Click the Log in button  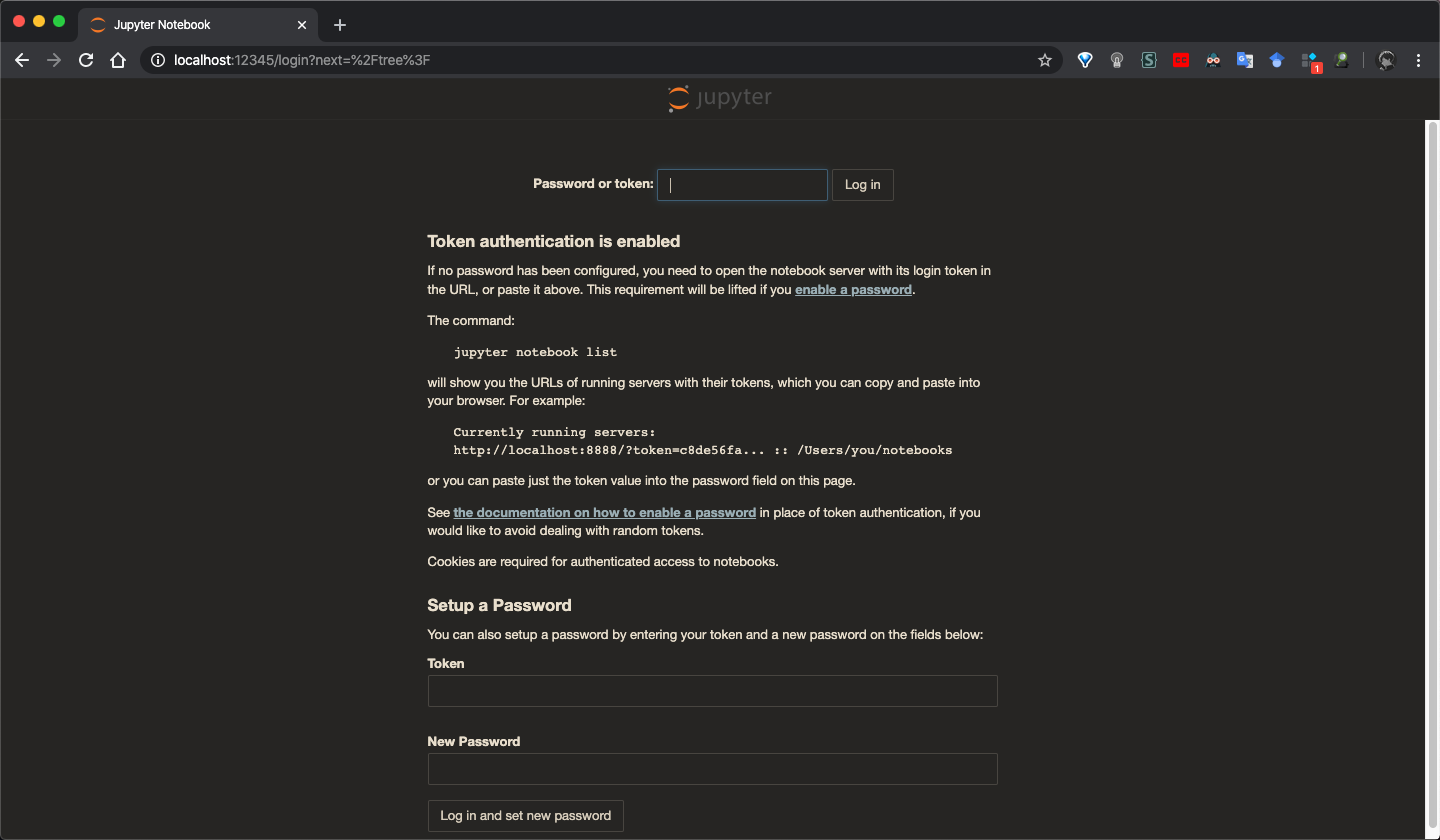pyautogui.click(x=863, y=185)
